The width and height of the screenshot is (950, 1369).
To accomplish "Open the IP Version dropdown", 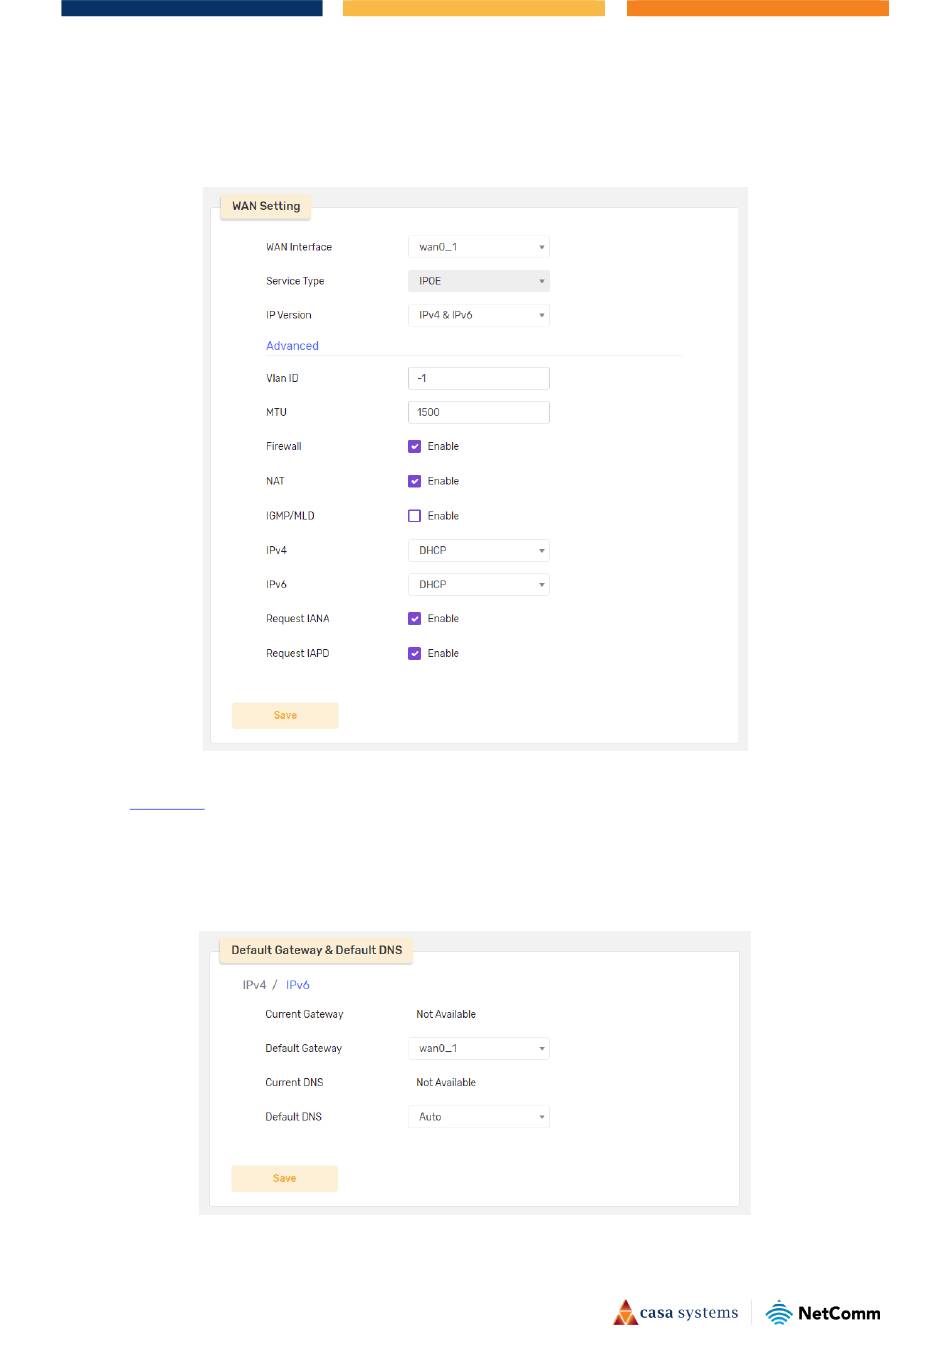I will pos(479,315).
